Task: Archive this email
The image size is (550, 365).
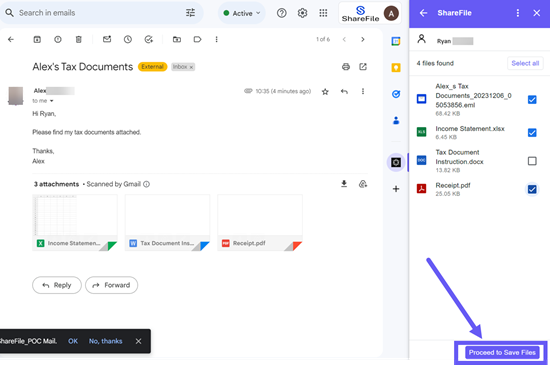Action: coord(37,39)
